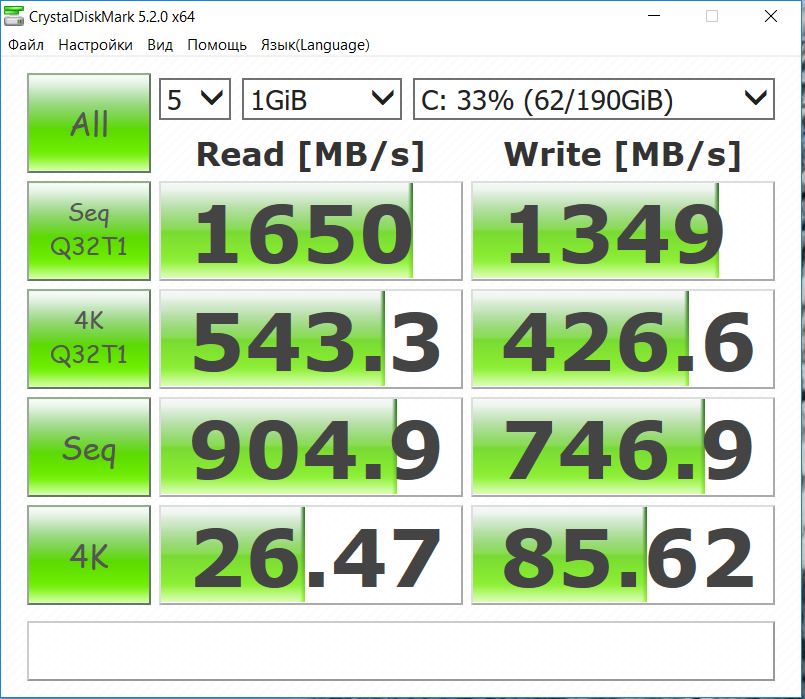Click the Write [MB/s] column header

coord(623,154)
